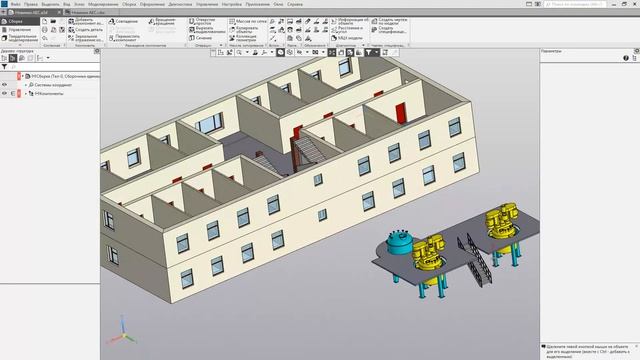Open the filter dropdown arrow in view toolbar
The image size is (640, 360).
(376, 52)
